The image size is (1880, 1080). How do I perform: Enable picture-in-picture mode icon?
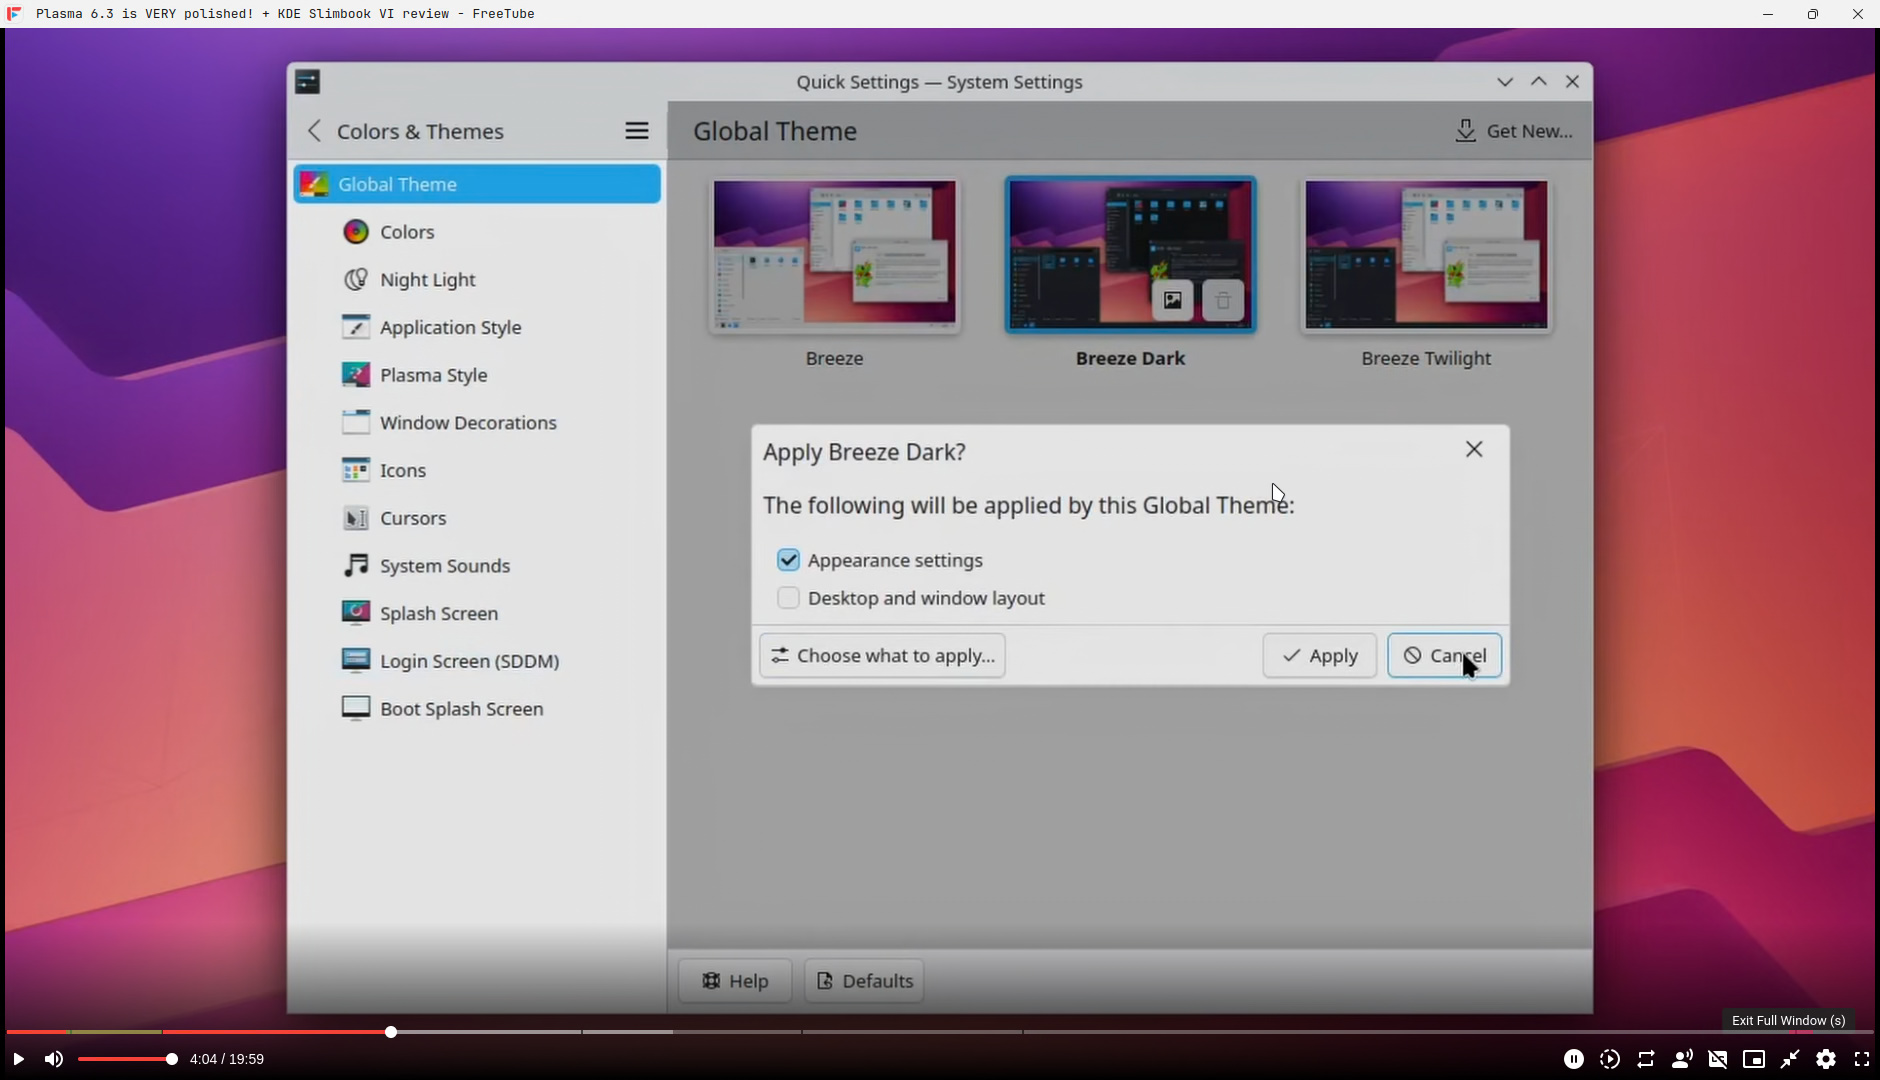point(1754,1059)
